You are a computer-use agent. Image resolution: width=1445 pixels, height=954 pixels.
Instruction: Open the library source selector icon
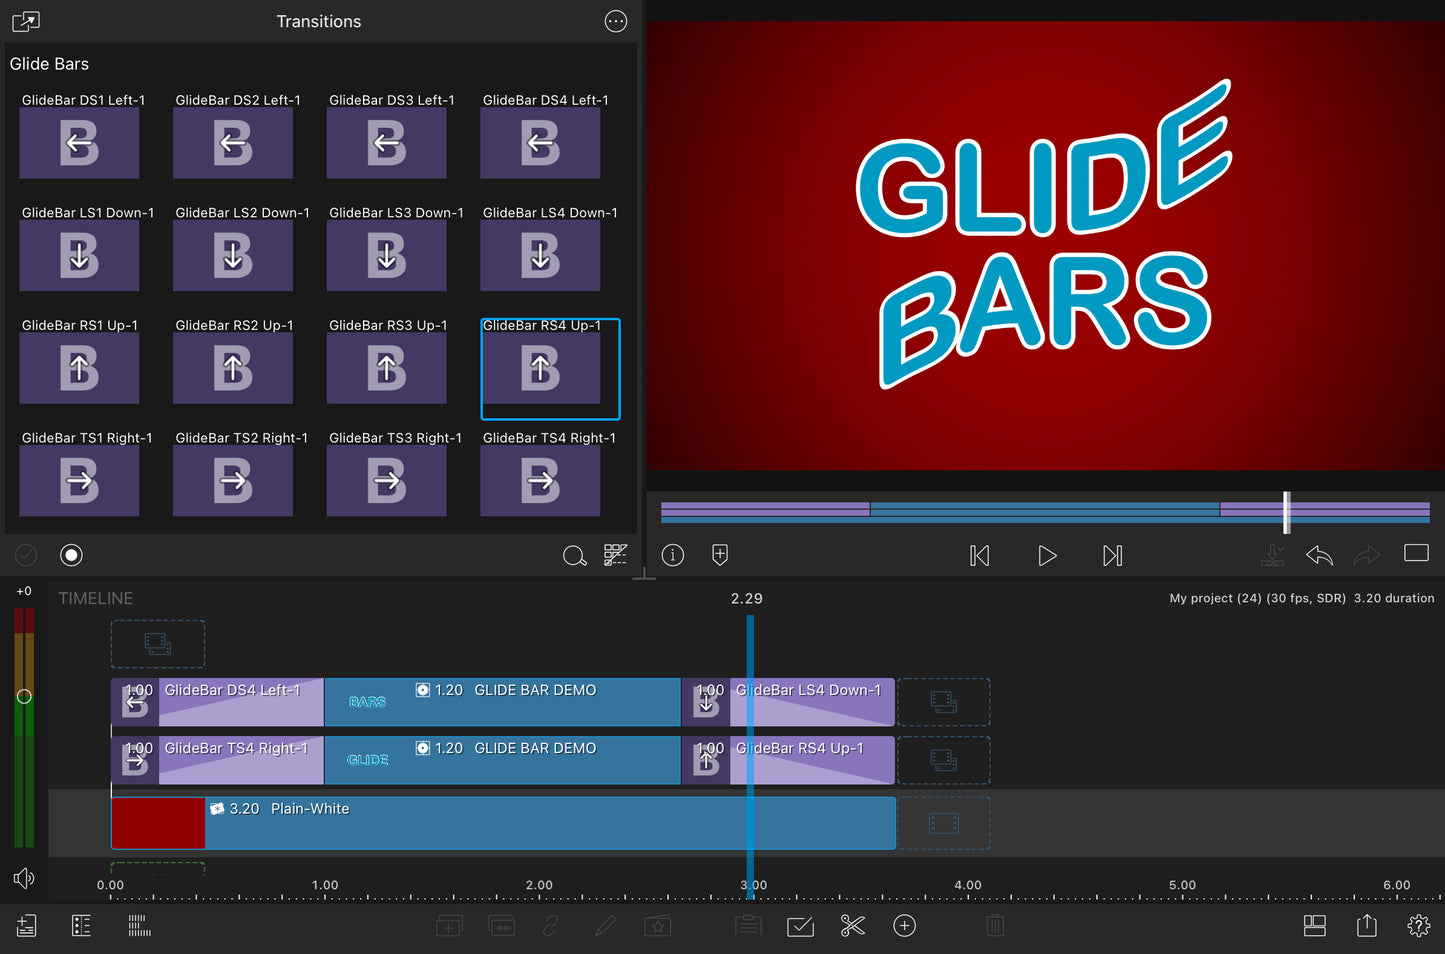point(26,21)
